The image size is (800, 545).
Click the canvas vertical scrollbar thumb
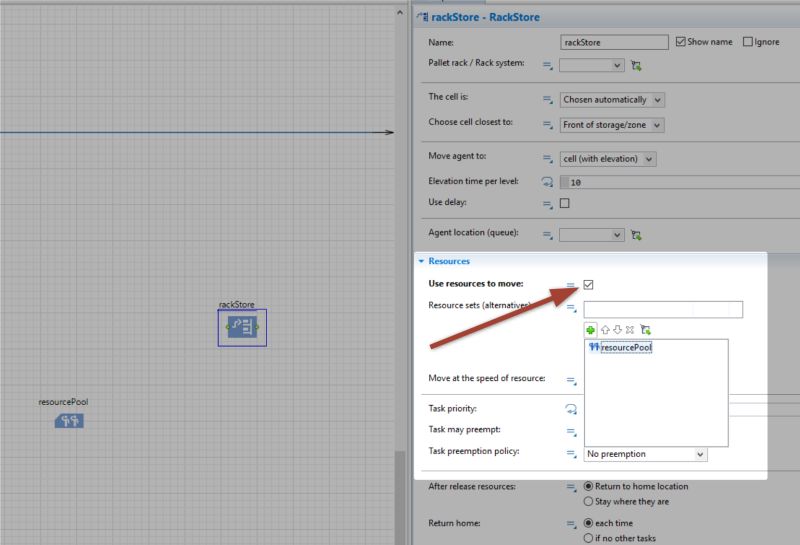(x=401, y=498)
